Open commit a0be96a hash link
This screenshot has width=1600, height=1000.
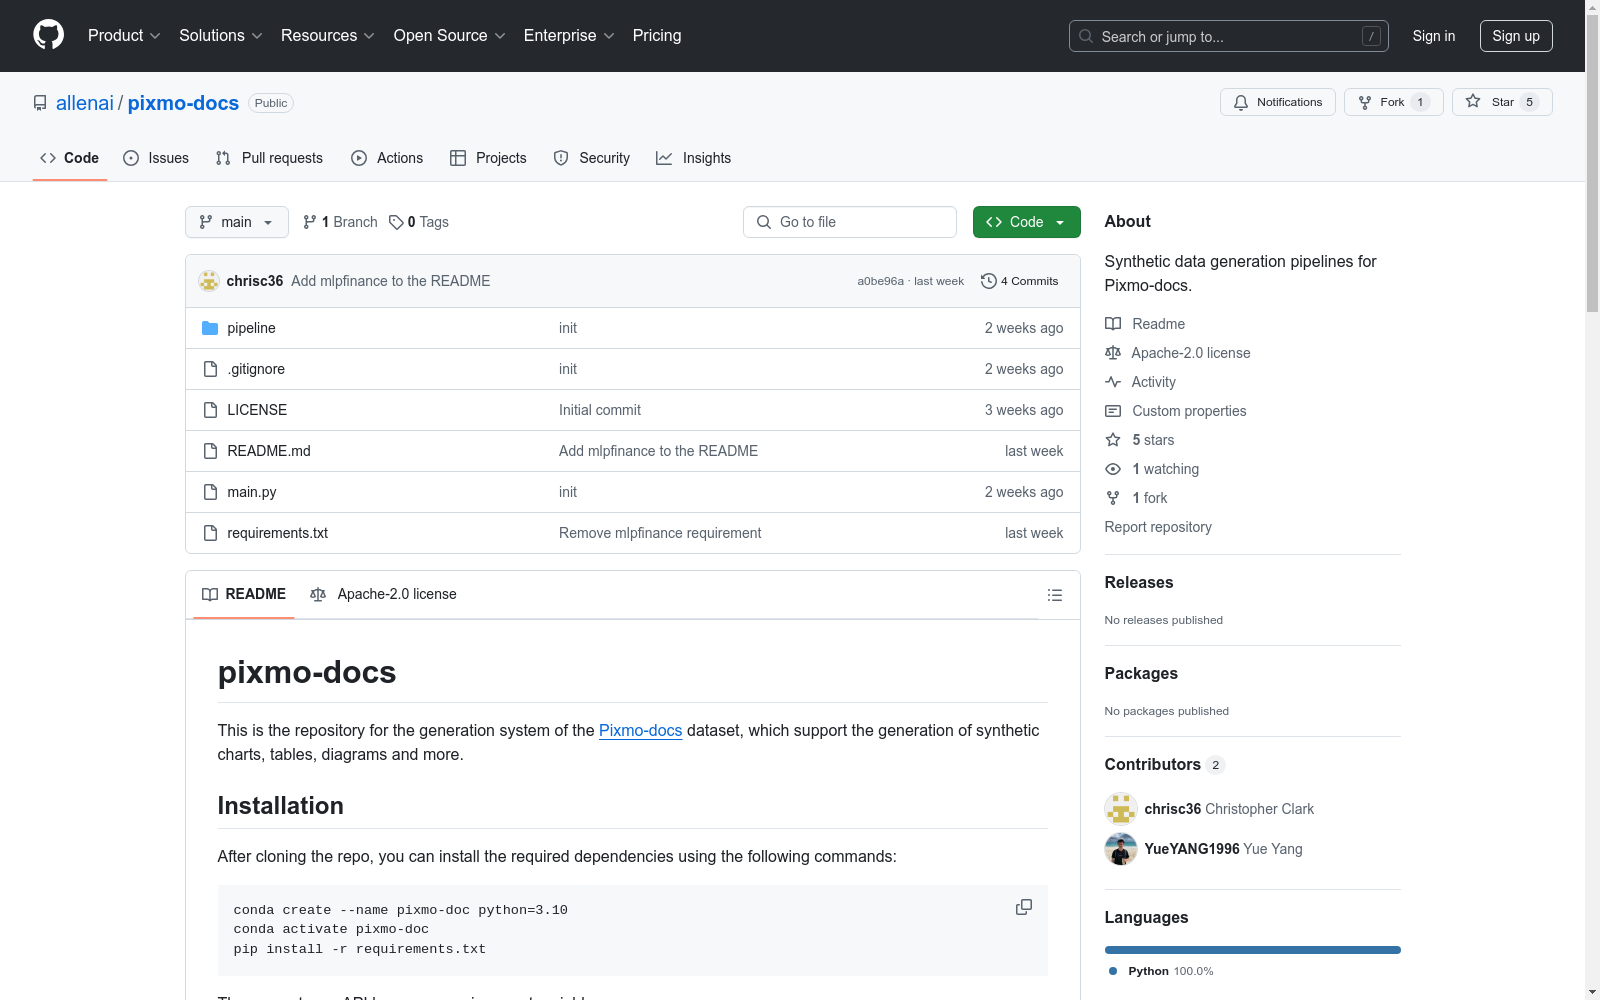click(x=880, y=281)
